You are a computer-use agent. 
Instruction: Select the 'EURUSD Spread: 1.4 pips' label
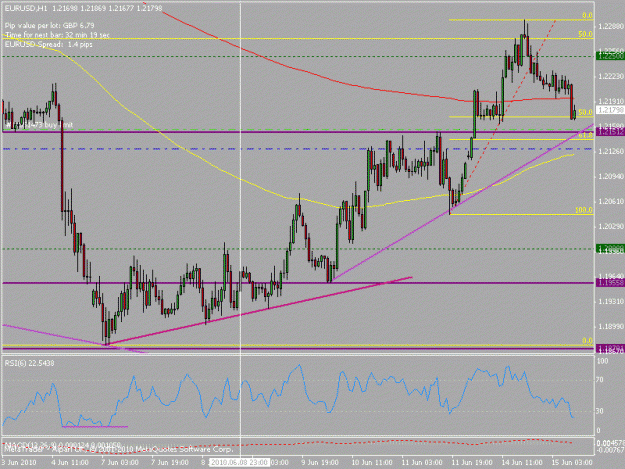tap(49, 44)
